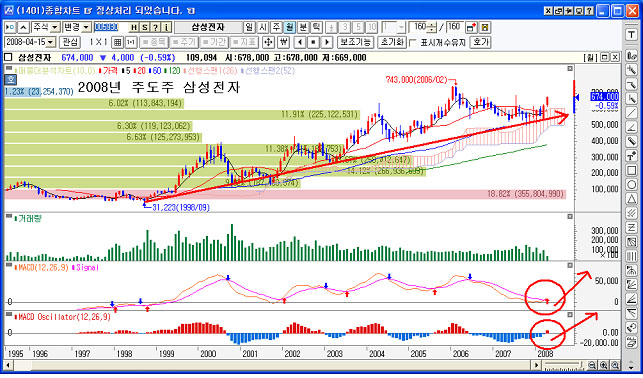Click the 초기화 reset button
This screenshot has height=378, width=643.
coord(392,42)
